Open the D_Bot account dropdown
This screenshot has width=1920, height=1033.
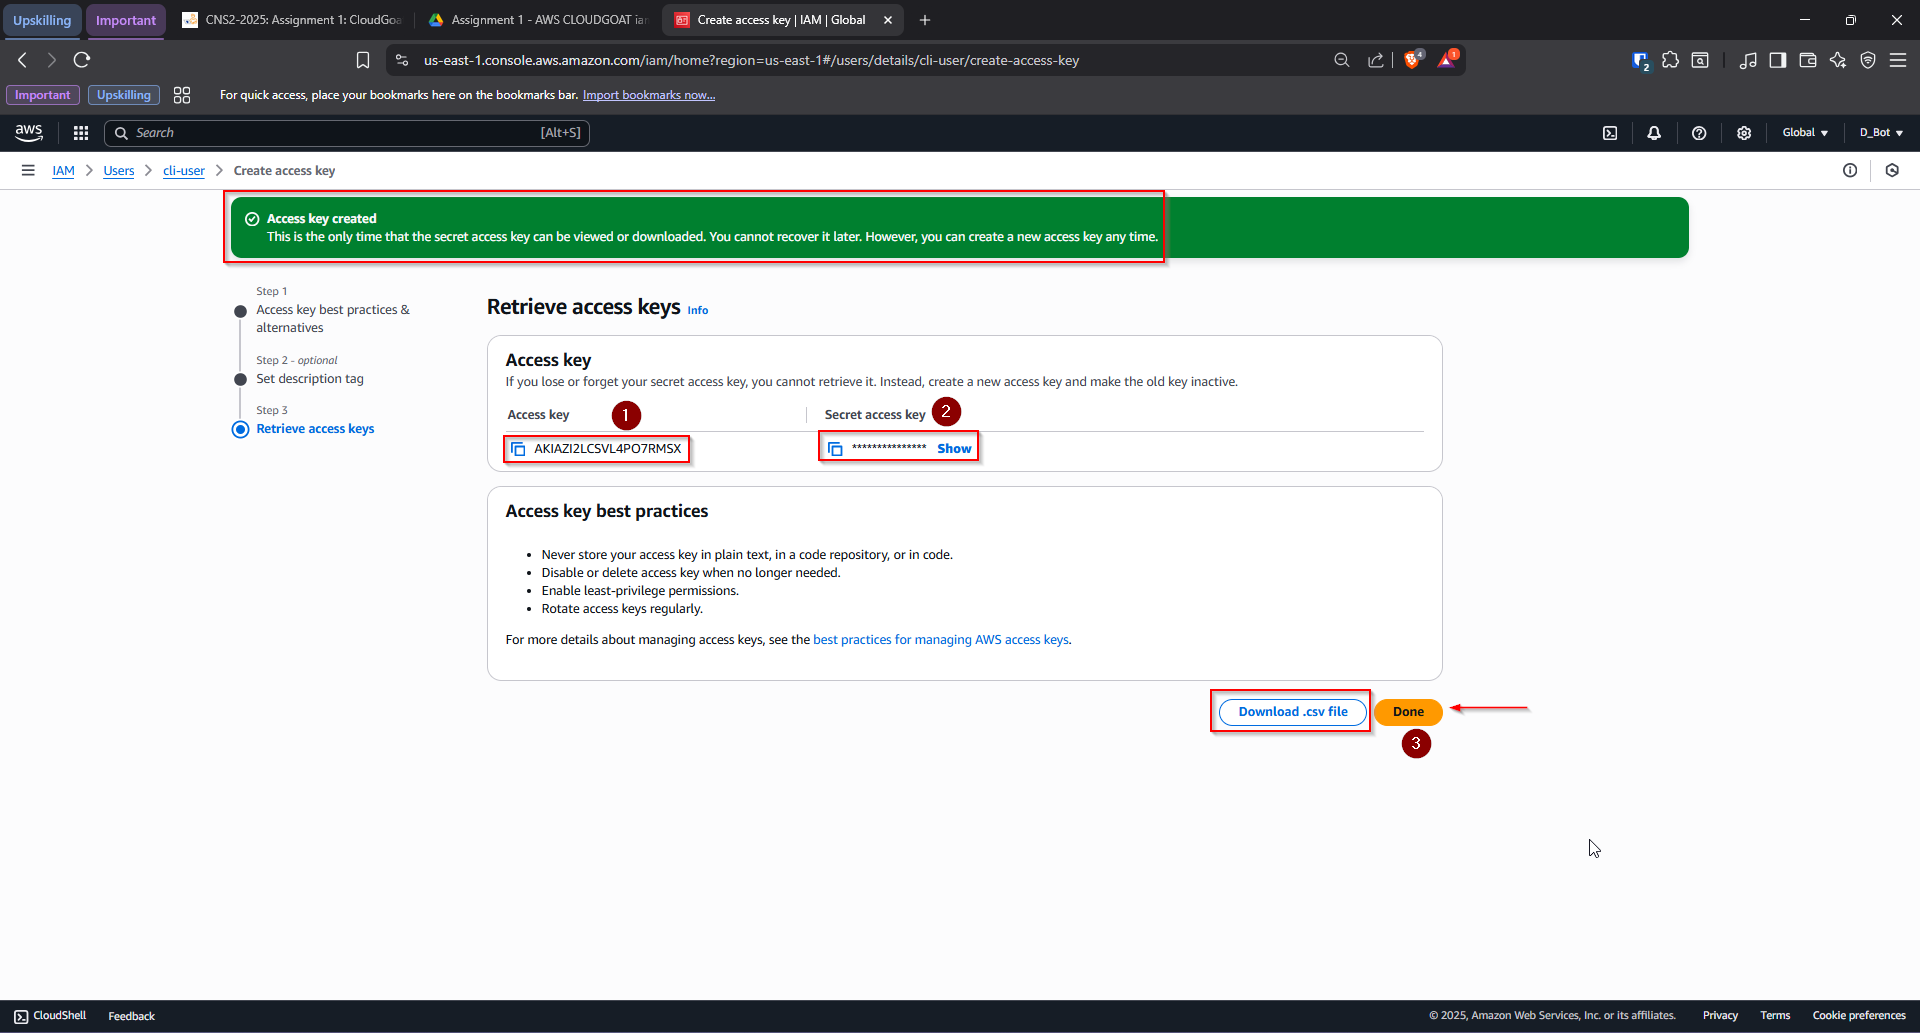point(1879,132)
